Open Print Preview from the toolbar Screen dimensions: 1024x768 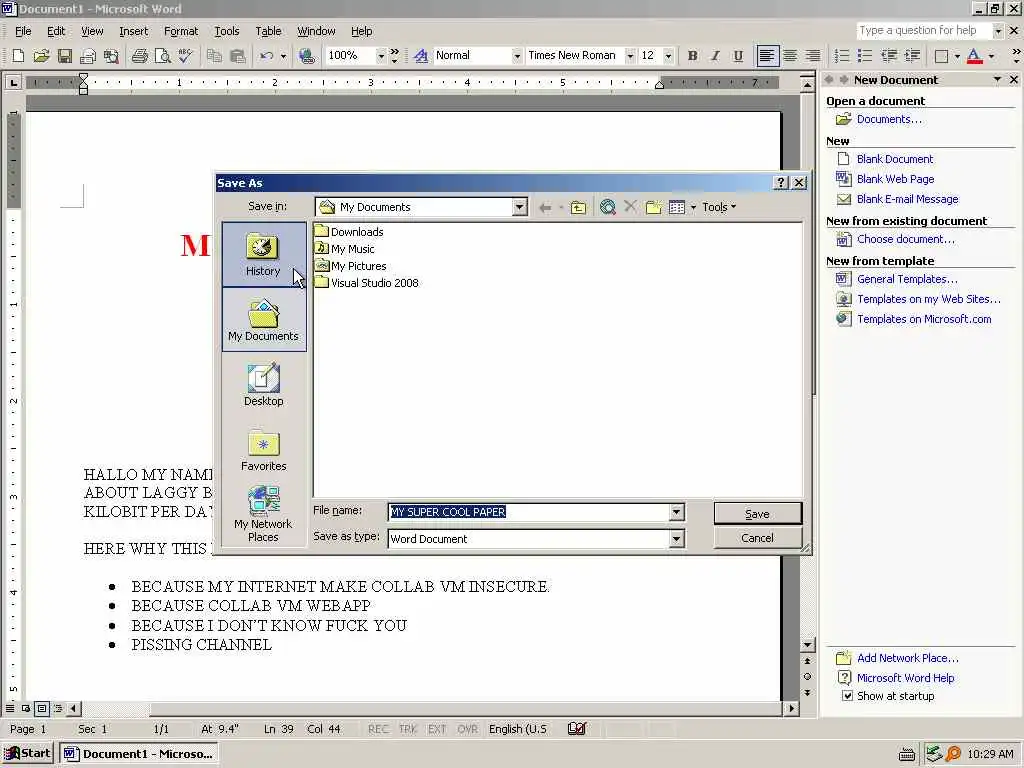click(x=162, y=56)
